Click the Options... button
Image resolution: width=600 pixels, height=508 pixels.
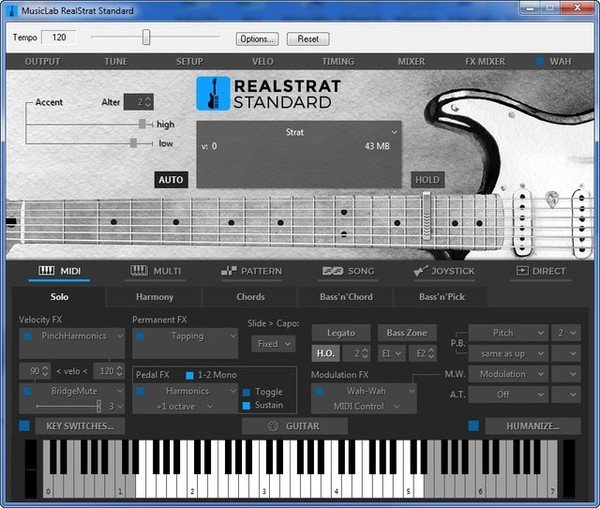point(257,39)
